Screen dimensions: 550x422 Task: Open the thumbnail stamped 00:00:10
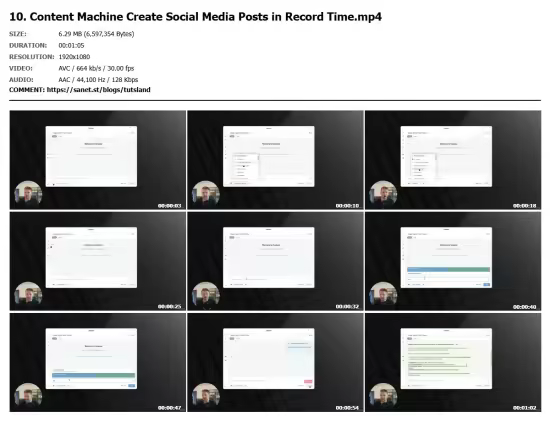coord(275,160)
